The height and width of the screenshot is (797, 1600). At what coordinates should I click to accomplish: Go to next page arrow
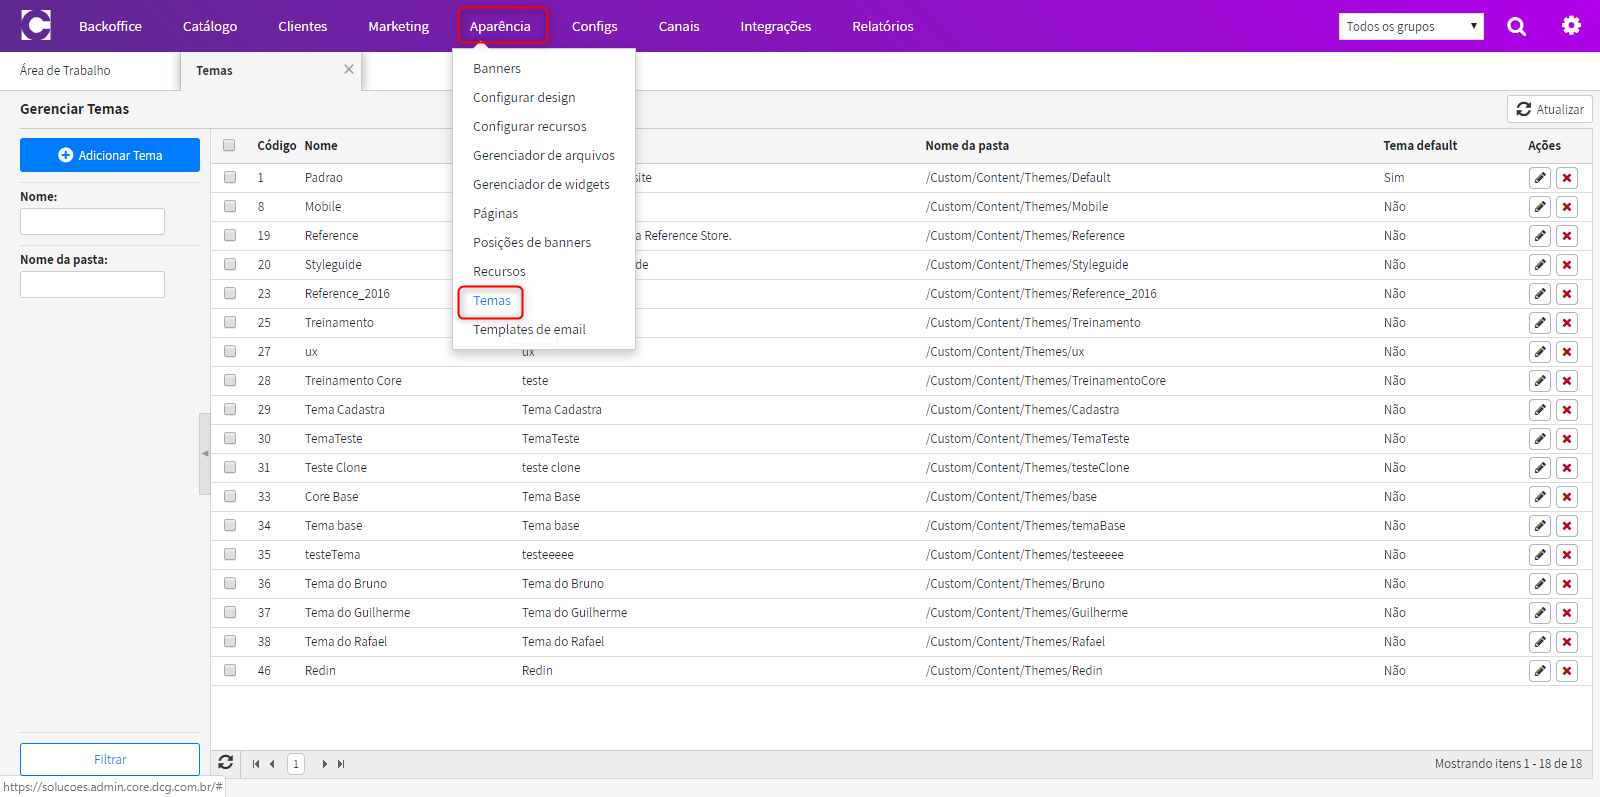point(324,764)
